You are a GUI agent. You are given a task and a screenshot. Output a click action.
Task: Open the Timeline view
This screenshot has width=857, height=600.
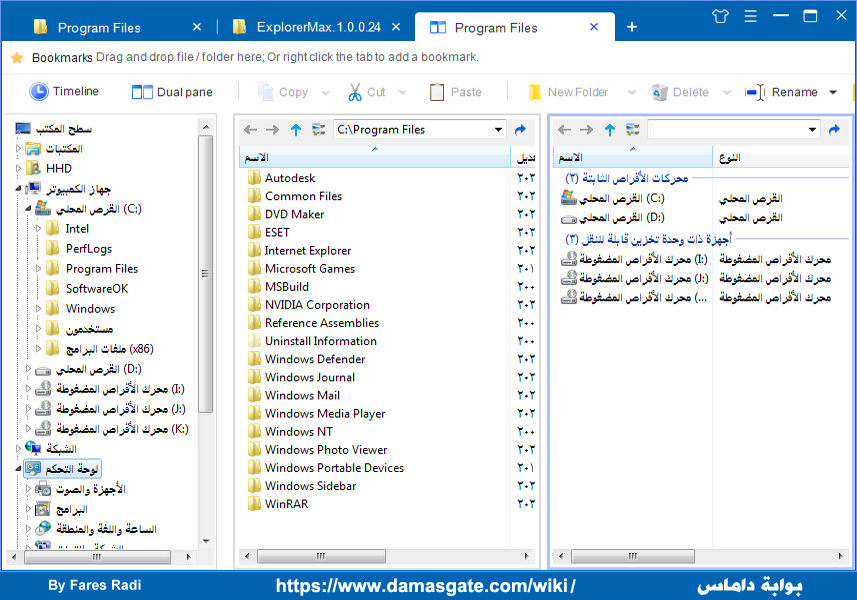coord(64,91)
